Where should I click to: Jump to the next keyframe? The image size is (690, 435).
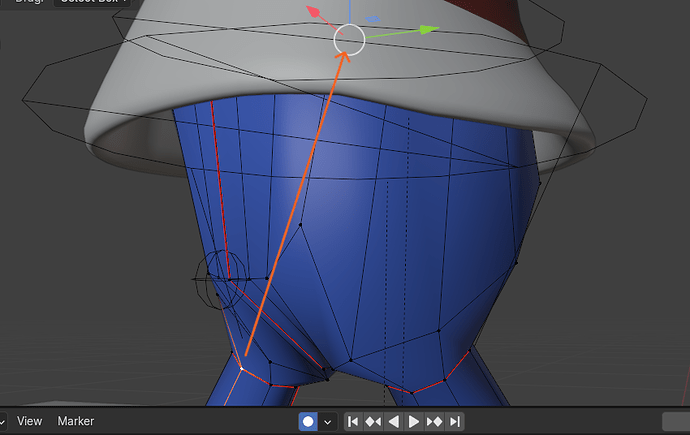(434, 422)
